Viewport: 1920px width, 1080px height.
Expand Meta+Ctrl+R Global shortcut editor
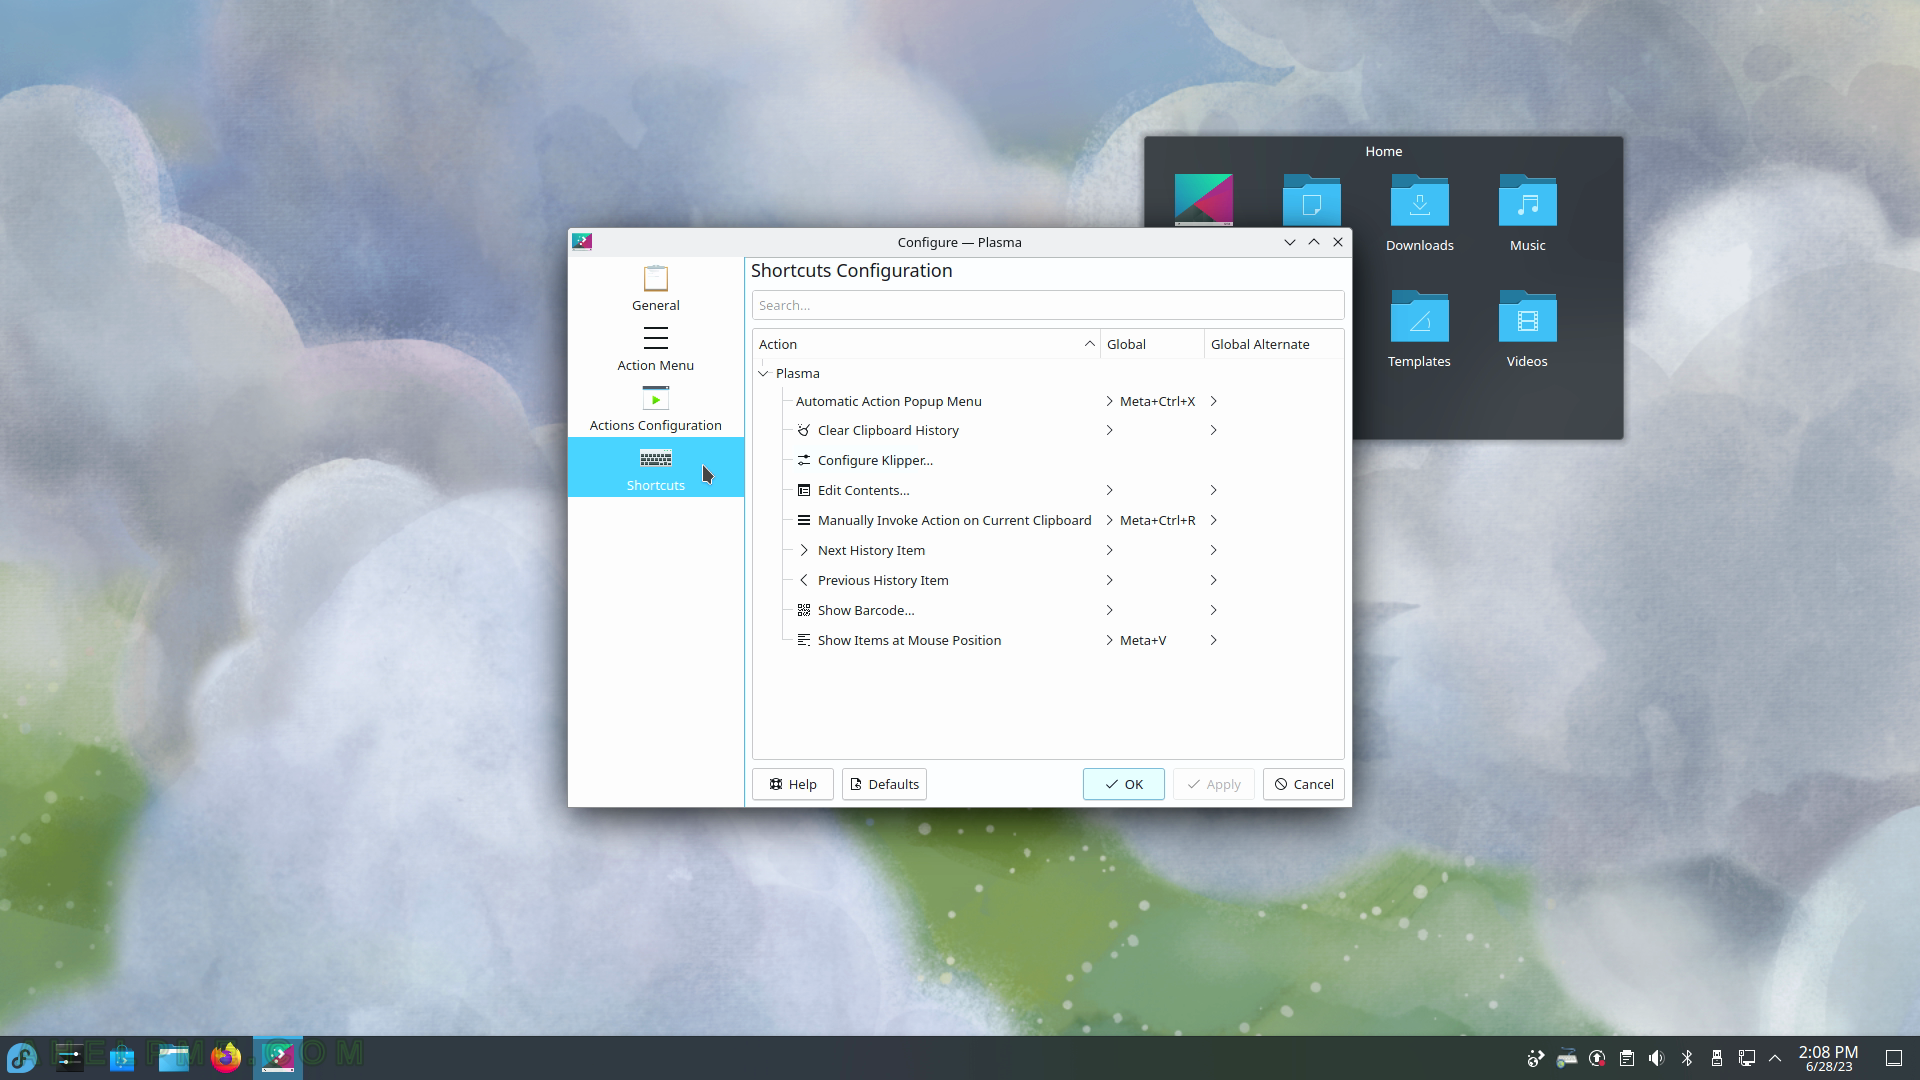click(1109, 520)
